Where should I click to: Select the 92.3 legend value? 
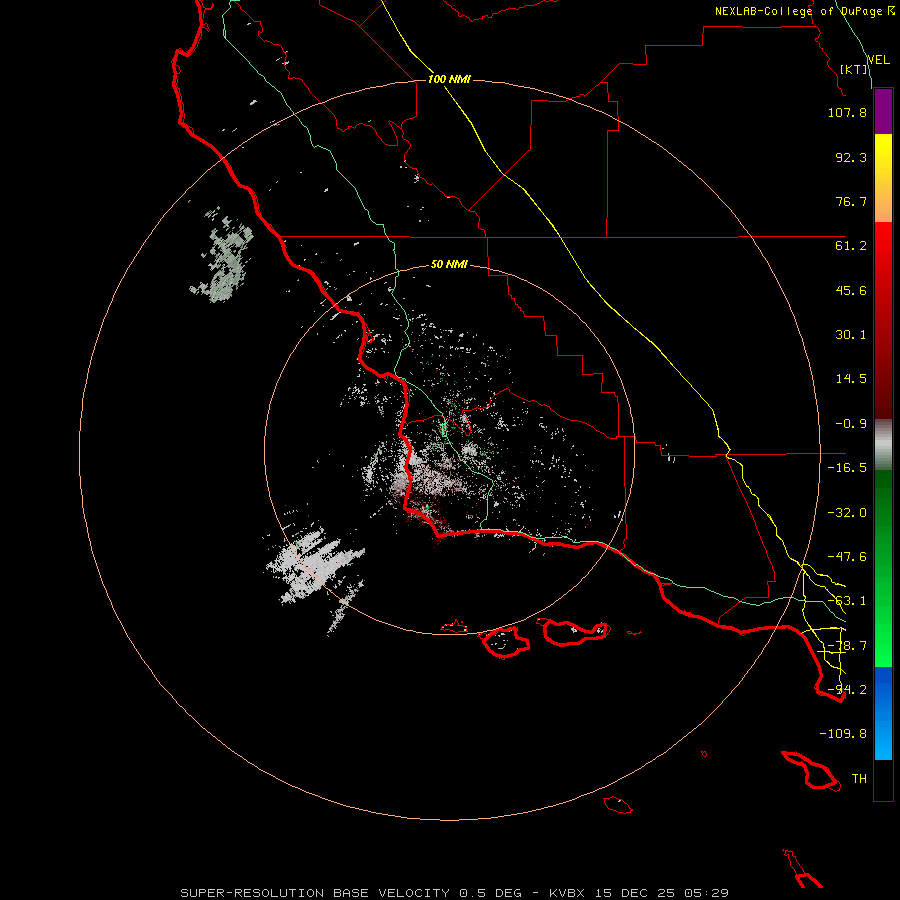pos(851,157)
